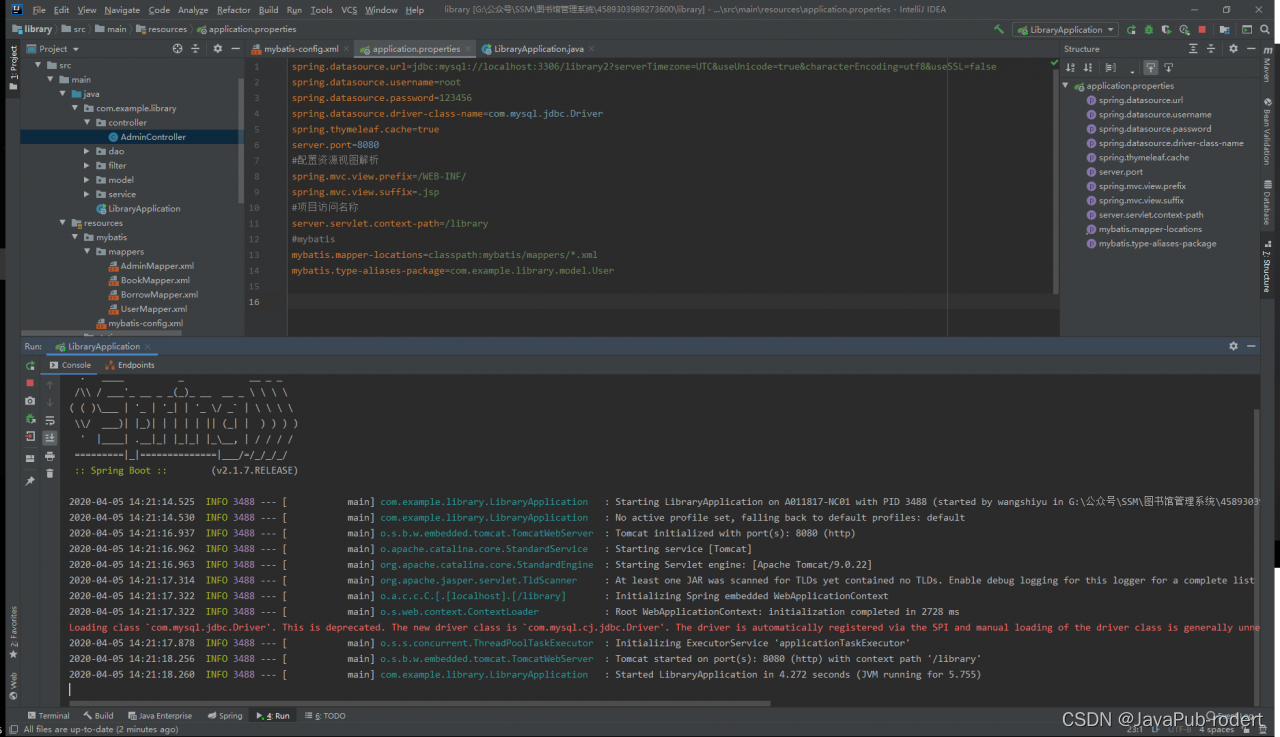Clear all console output with trash icon
This screenshot has height=737, width=1280.
pyautogui.click(x=50, y=474)
